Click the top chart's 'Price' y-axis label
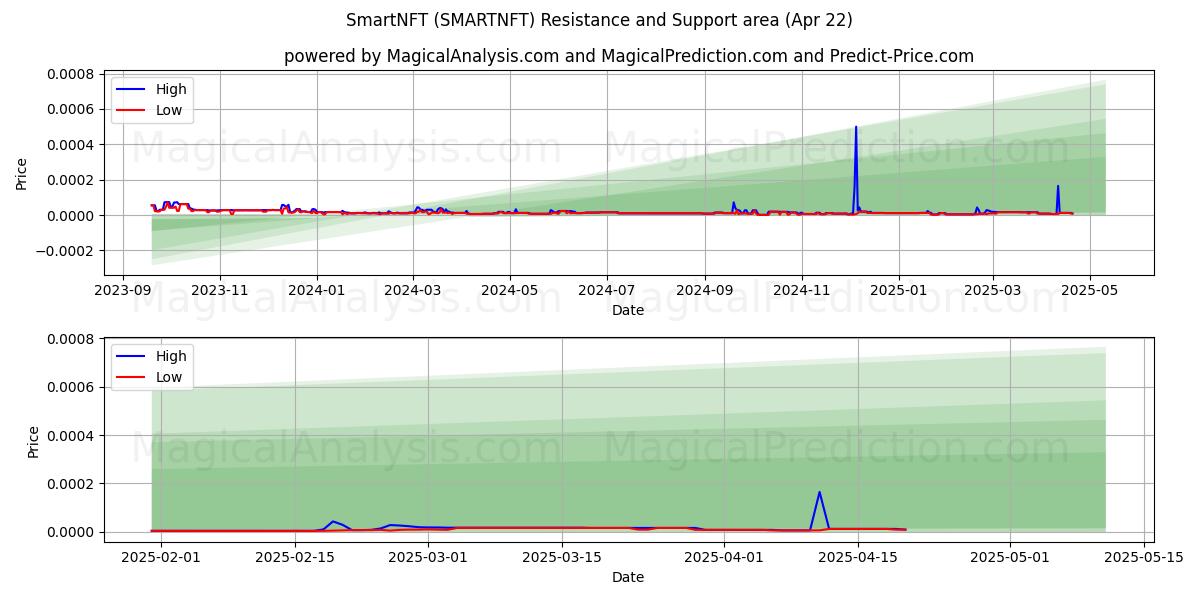Viewport: 1200px width, 600px height. [x=22, y=172]
